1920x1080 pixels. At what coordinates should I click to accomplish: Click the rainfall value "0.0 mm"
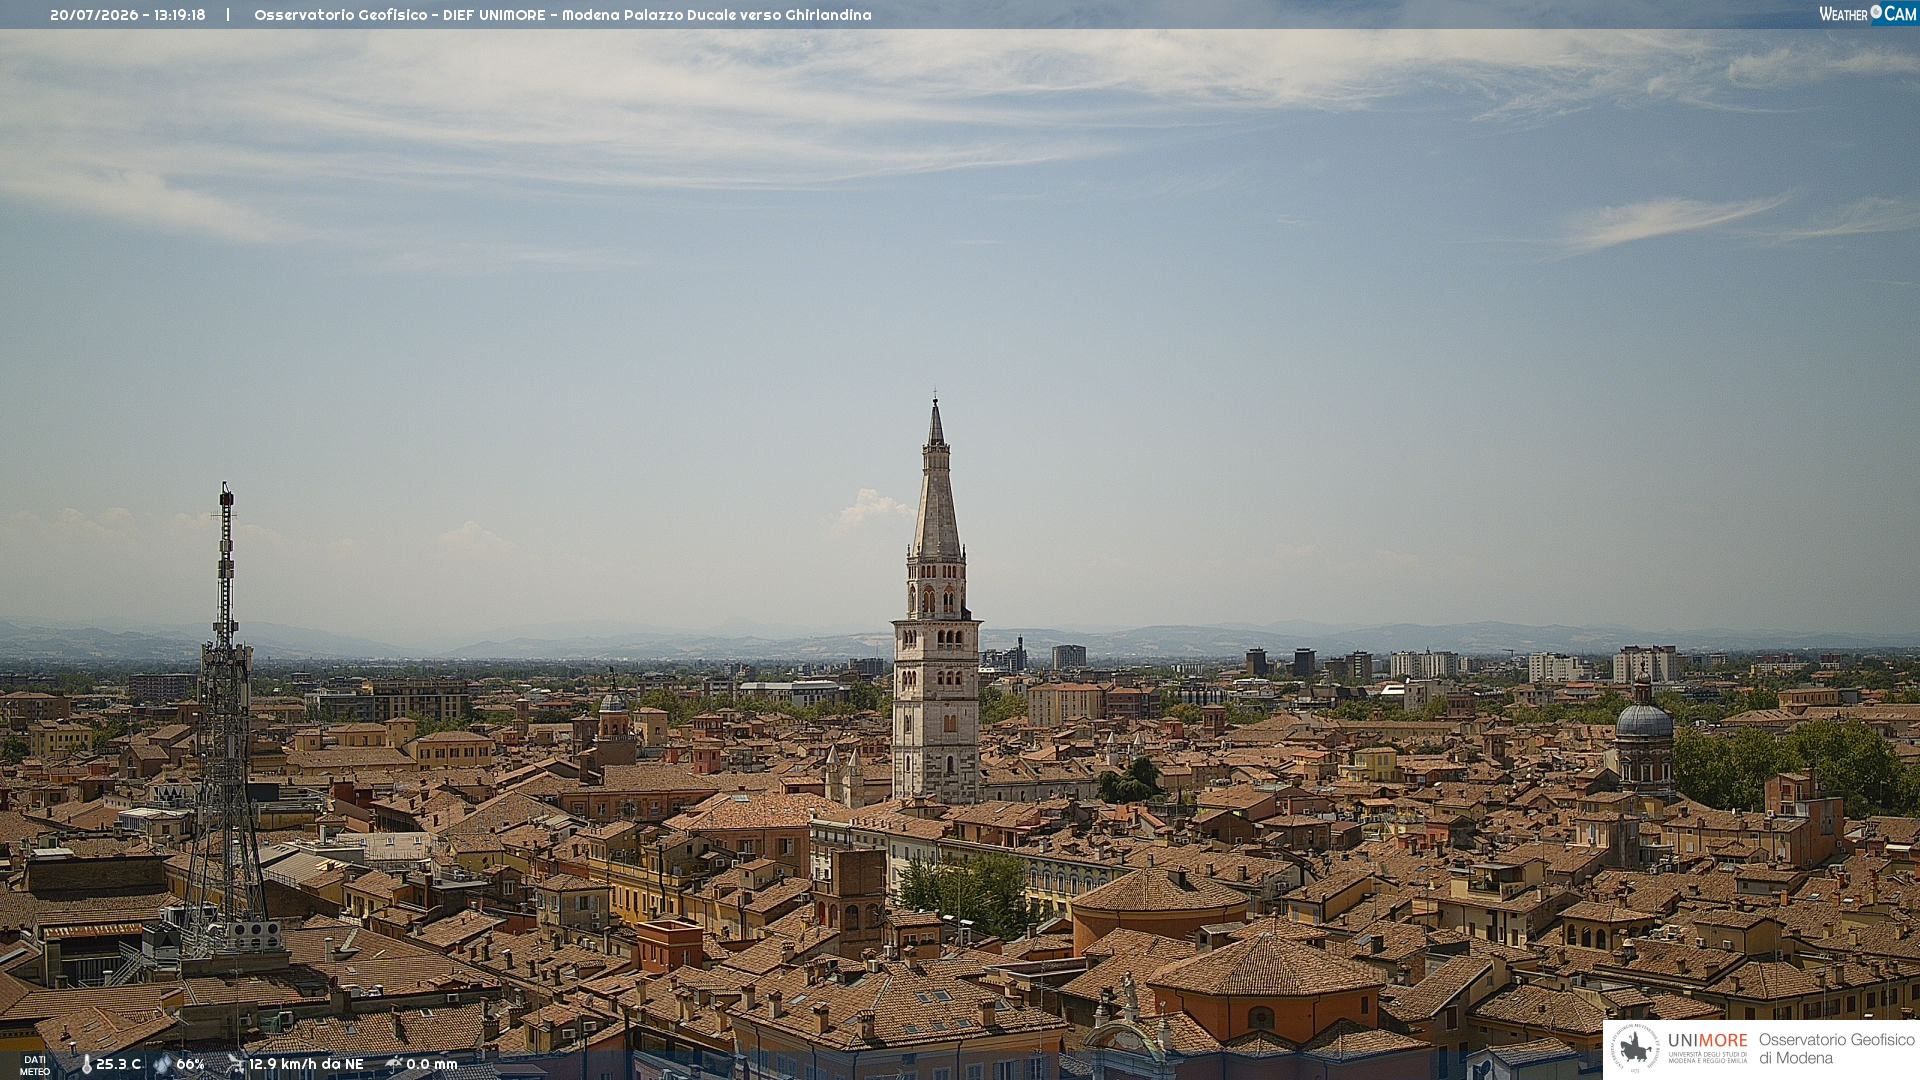[432, 1065]
